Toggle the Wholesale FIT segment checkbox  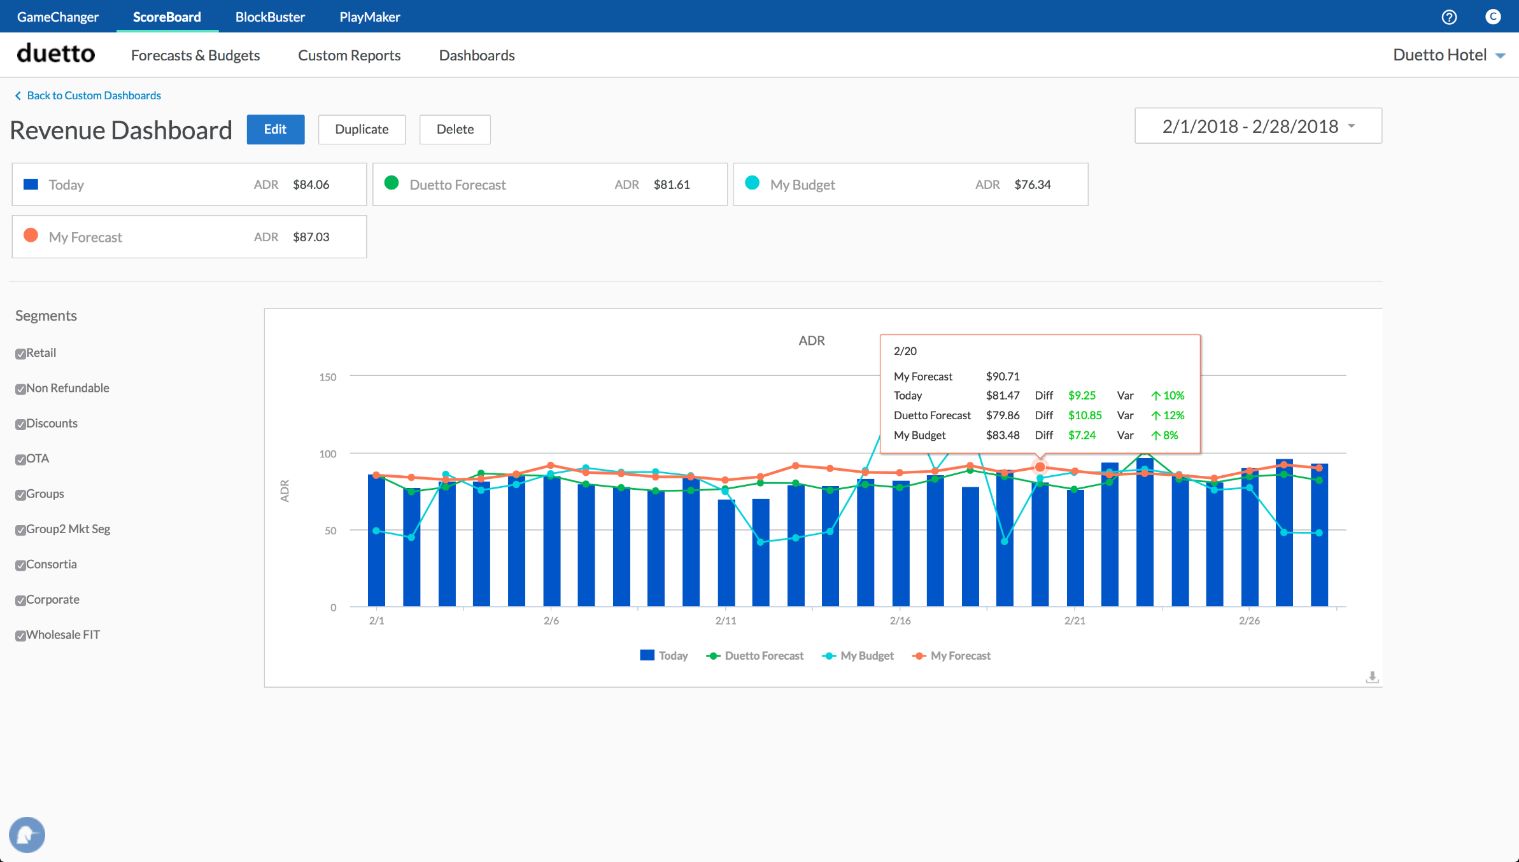click(20, 636)
